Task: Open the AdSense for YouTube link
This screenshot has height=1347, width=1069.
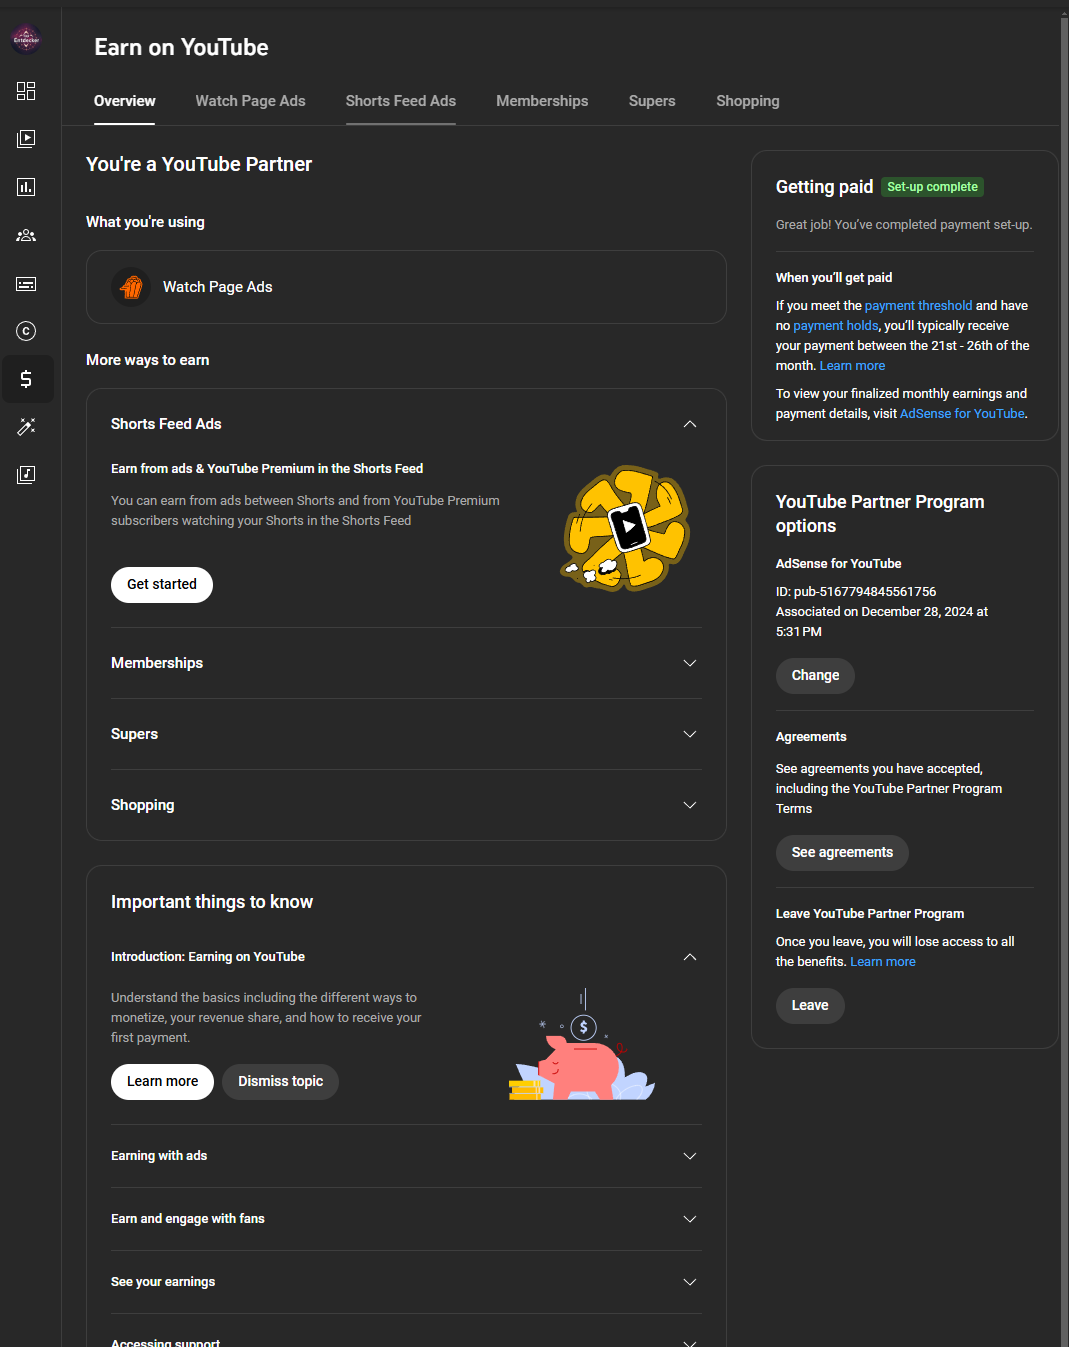Action: [962, 414]
